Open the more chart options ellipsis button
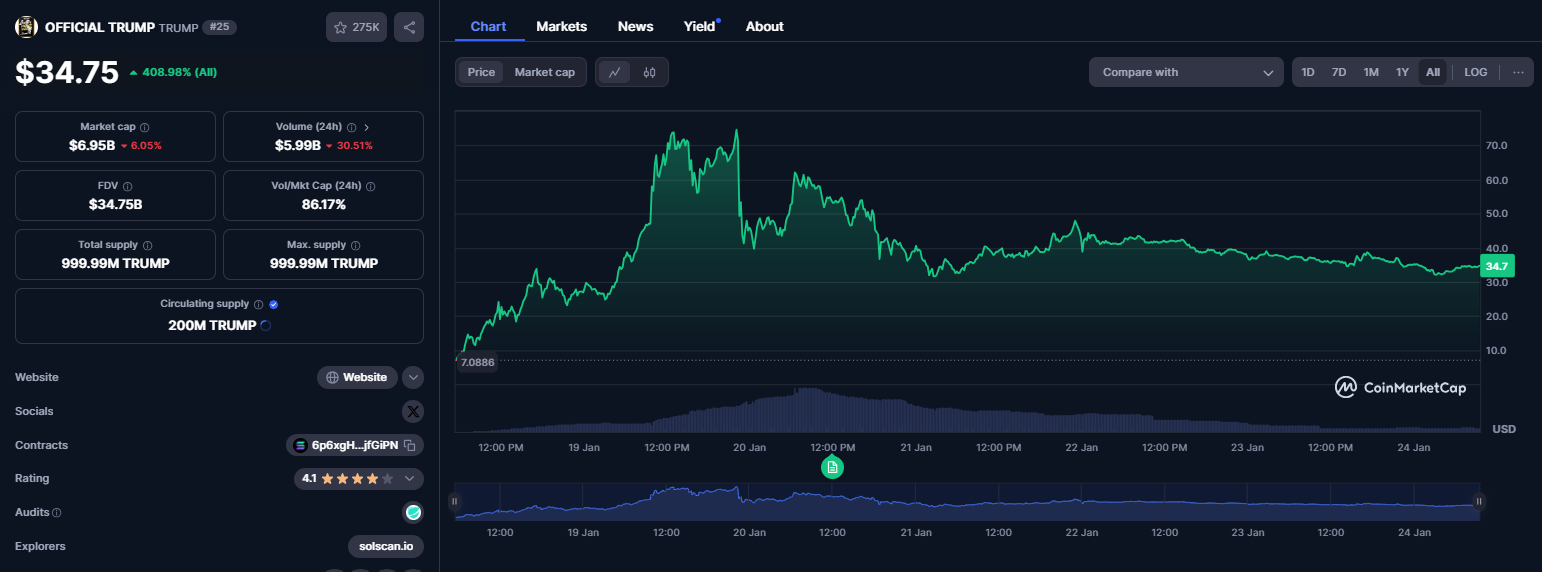Screen dimensions: 1542x572 (x=1518, y=72)
